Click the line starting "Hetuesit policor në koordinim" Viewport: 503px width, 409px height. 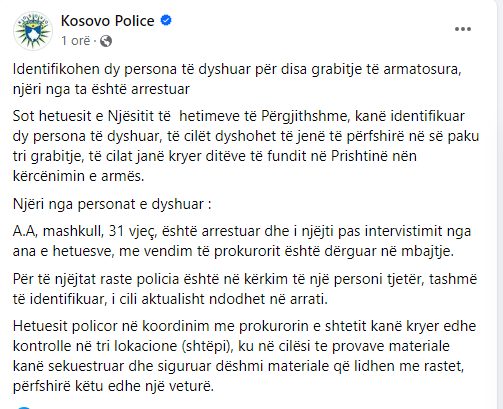tap(244, 326)
